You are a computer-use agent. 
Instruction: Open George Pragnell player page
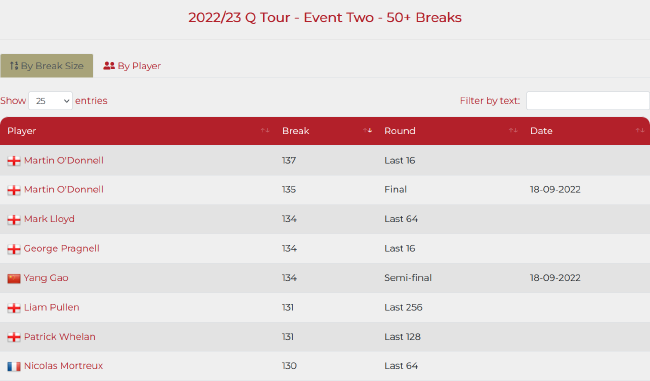pos(62,248)
